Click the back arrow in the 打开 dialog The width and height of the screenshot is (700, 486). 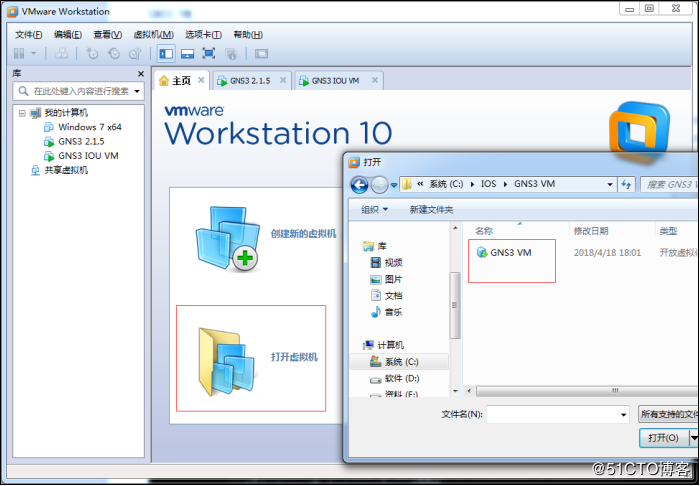(x=359, y=185)
